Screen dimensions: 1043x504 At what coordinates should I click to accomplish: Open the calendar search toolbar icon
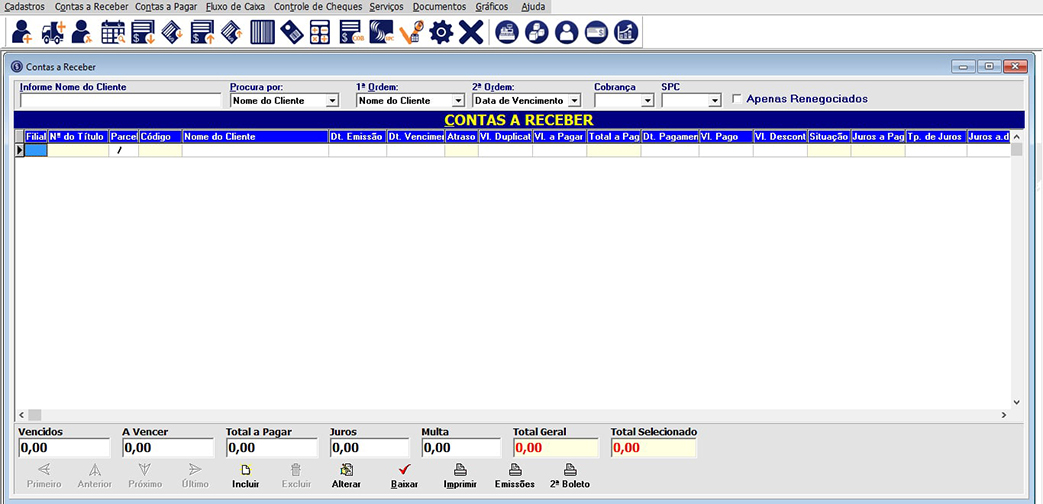113,32
